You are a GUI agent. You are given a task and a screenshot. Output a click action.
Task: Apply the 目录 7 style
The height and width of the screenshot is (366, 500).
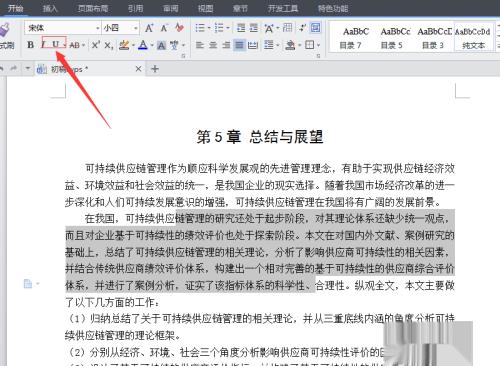click(x=350, y=38)
